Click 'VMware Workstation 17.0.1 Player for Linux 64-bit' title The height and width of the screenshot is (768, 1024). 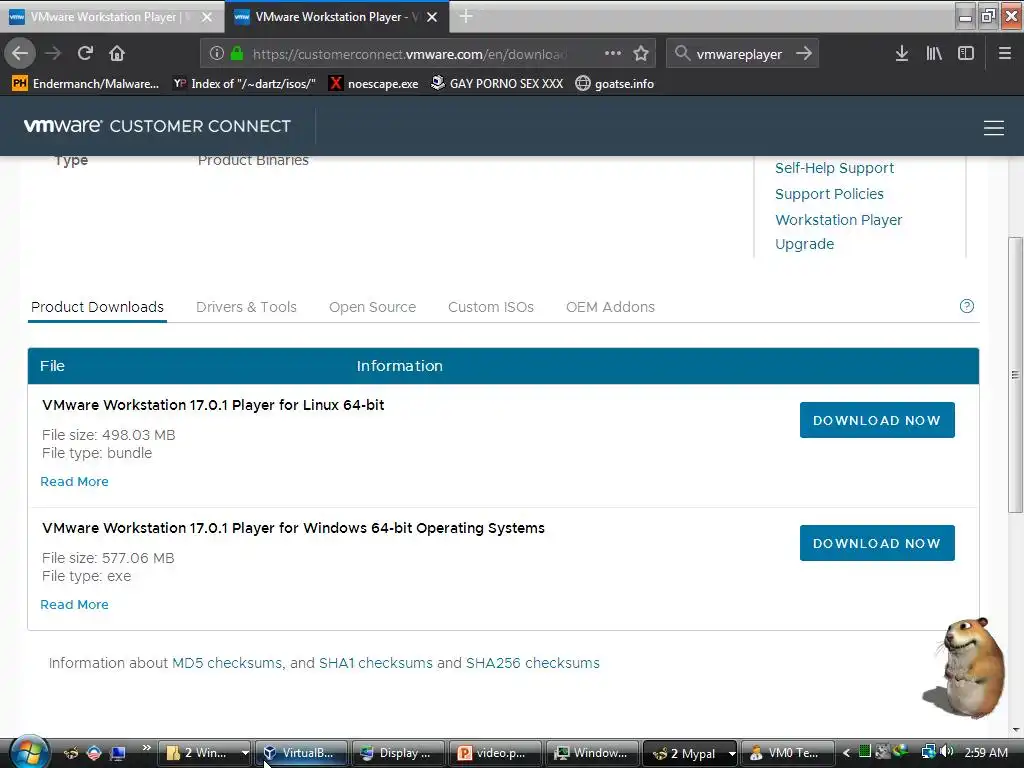point(213,405)
